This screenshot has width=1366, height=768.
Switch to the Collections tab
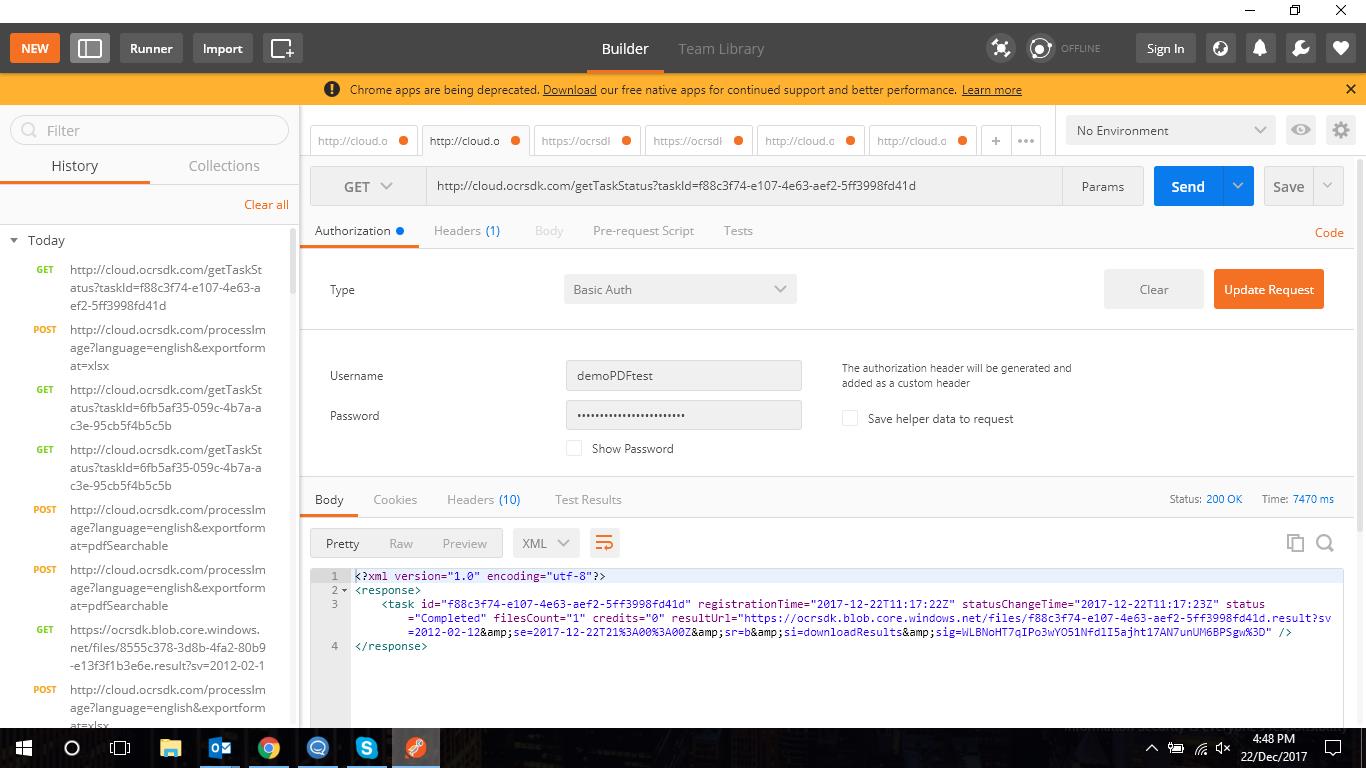224,165
